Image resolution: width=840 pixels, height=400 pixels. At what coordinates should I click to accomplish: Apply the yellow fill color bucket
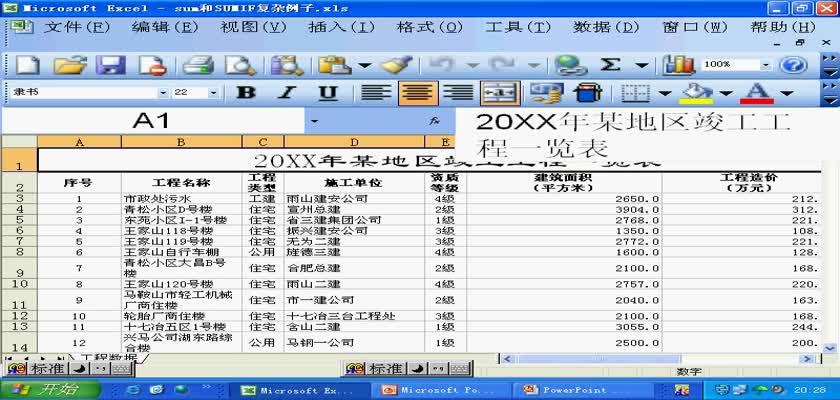[697, 93]
